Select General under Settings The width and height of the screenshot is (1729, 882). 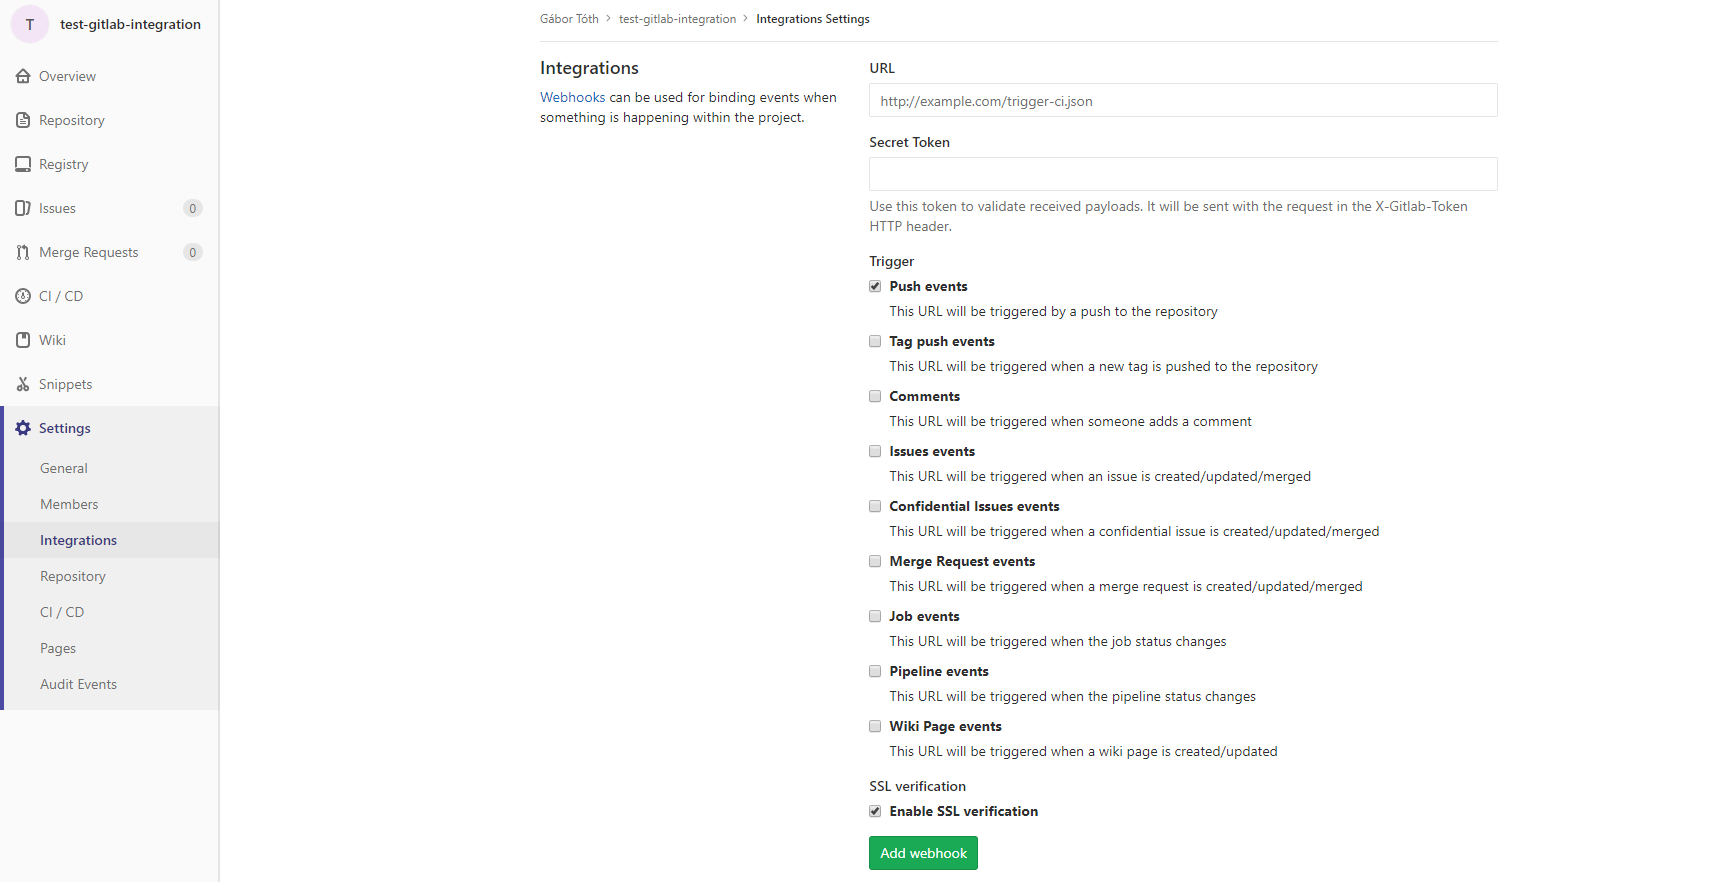tap(64, 468)
